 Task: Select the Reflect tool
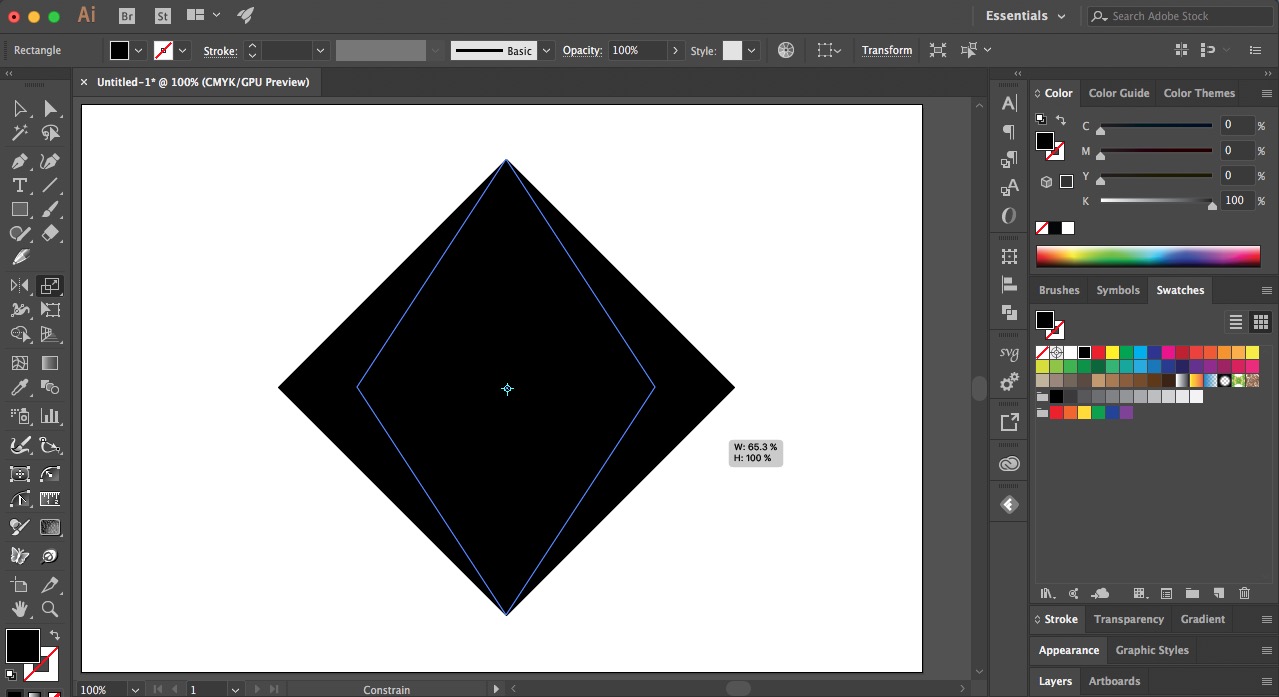19,286
